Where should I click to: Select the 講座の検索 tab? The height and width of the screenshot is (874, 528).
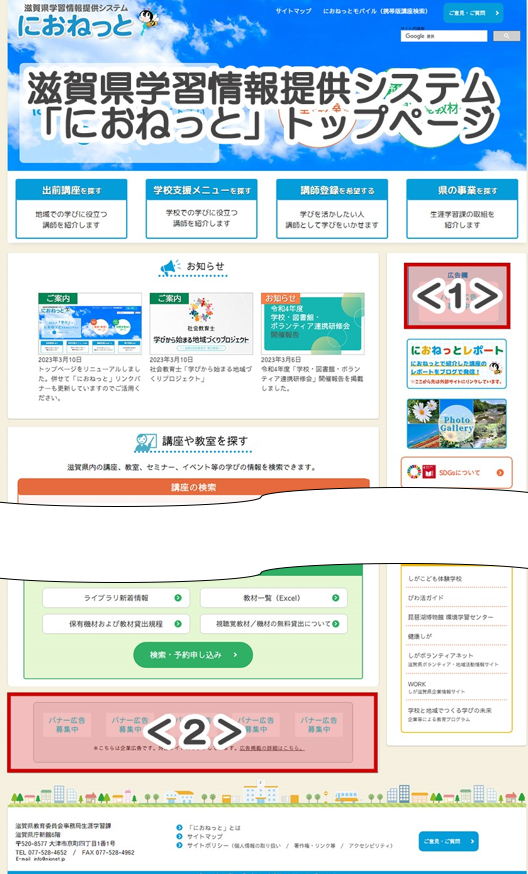tap(193, 487)
